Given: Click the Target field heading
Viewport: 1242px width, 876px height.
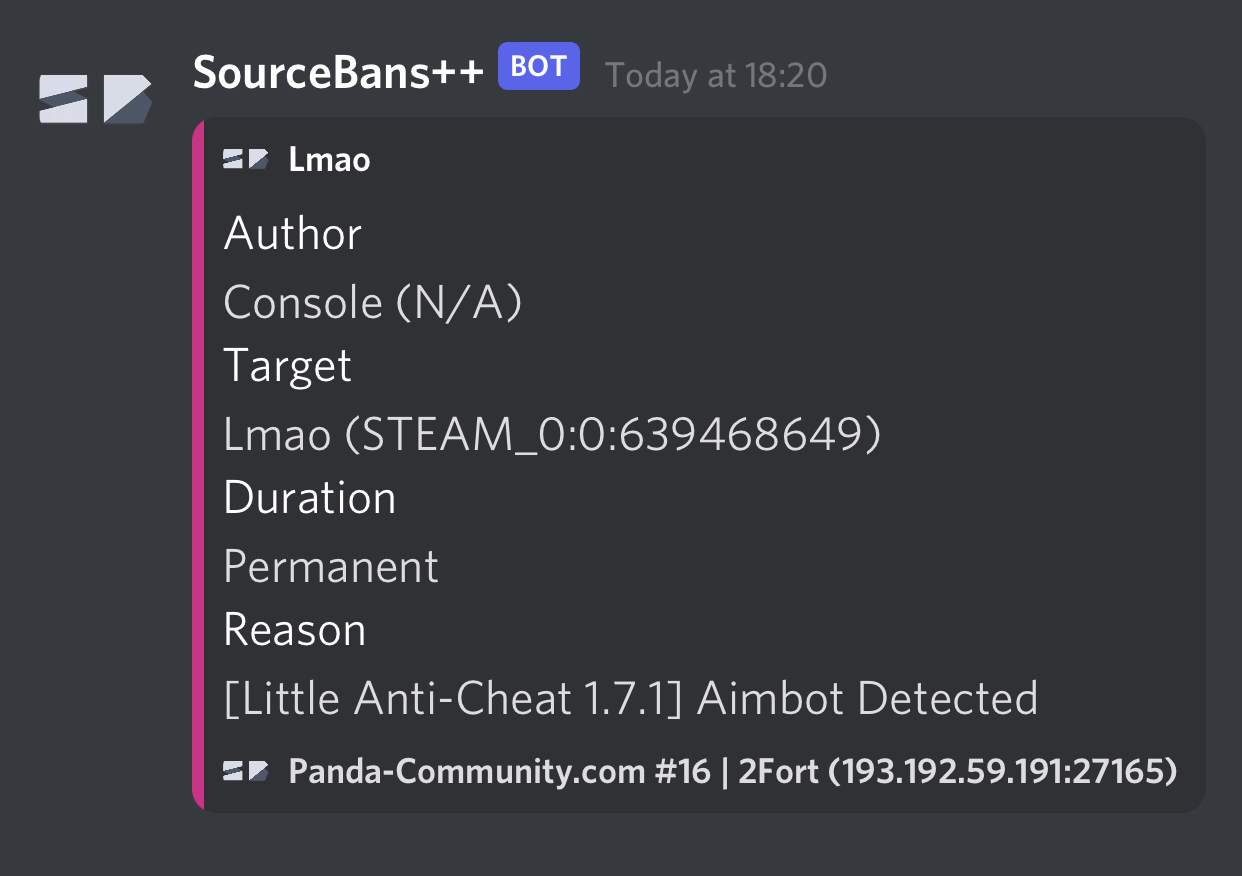Looking at the screenshot, I should 287,366.
